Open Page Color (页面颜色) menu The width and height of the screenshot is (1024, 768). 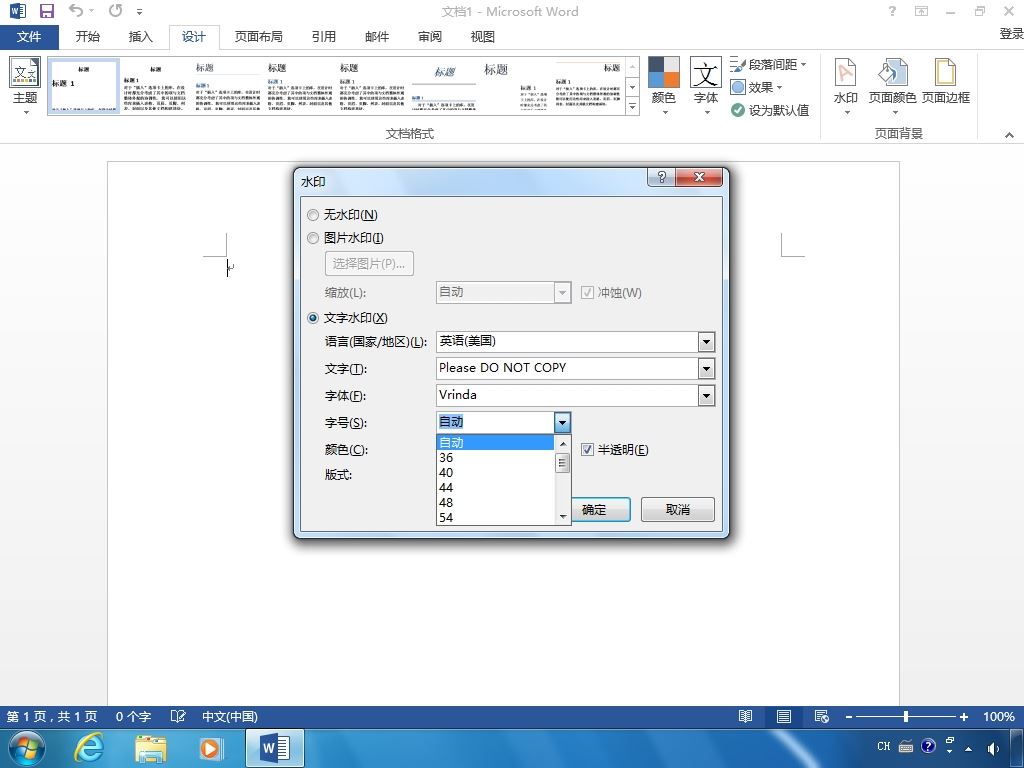(x=893, y=86)
